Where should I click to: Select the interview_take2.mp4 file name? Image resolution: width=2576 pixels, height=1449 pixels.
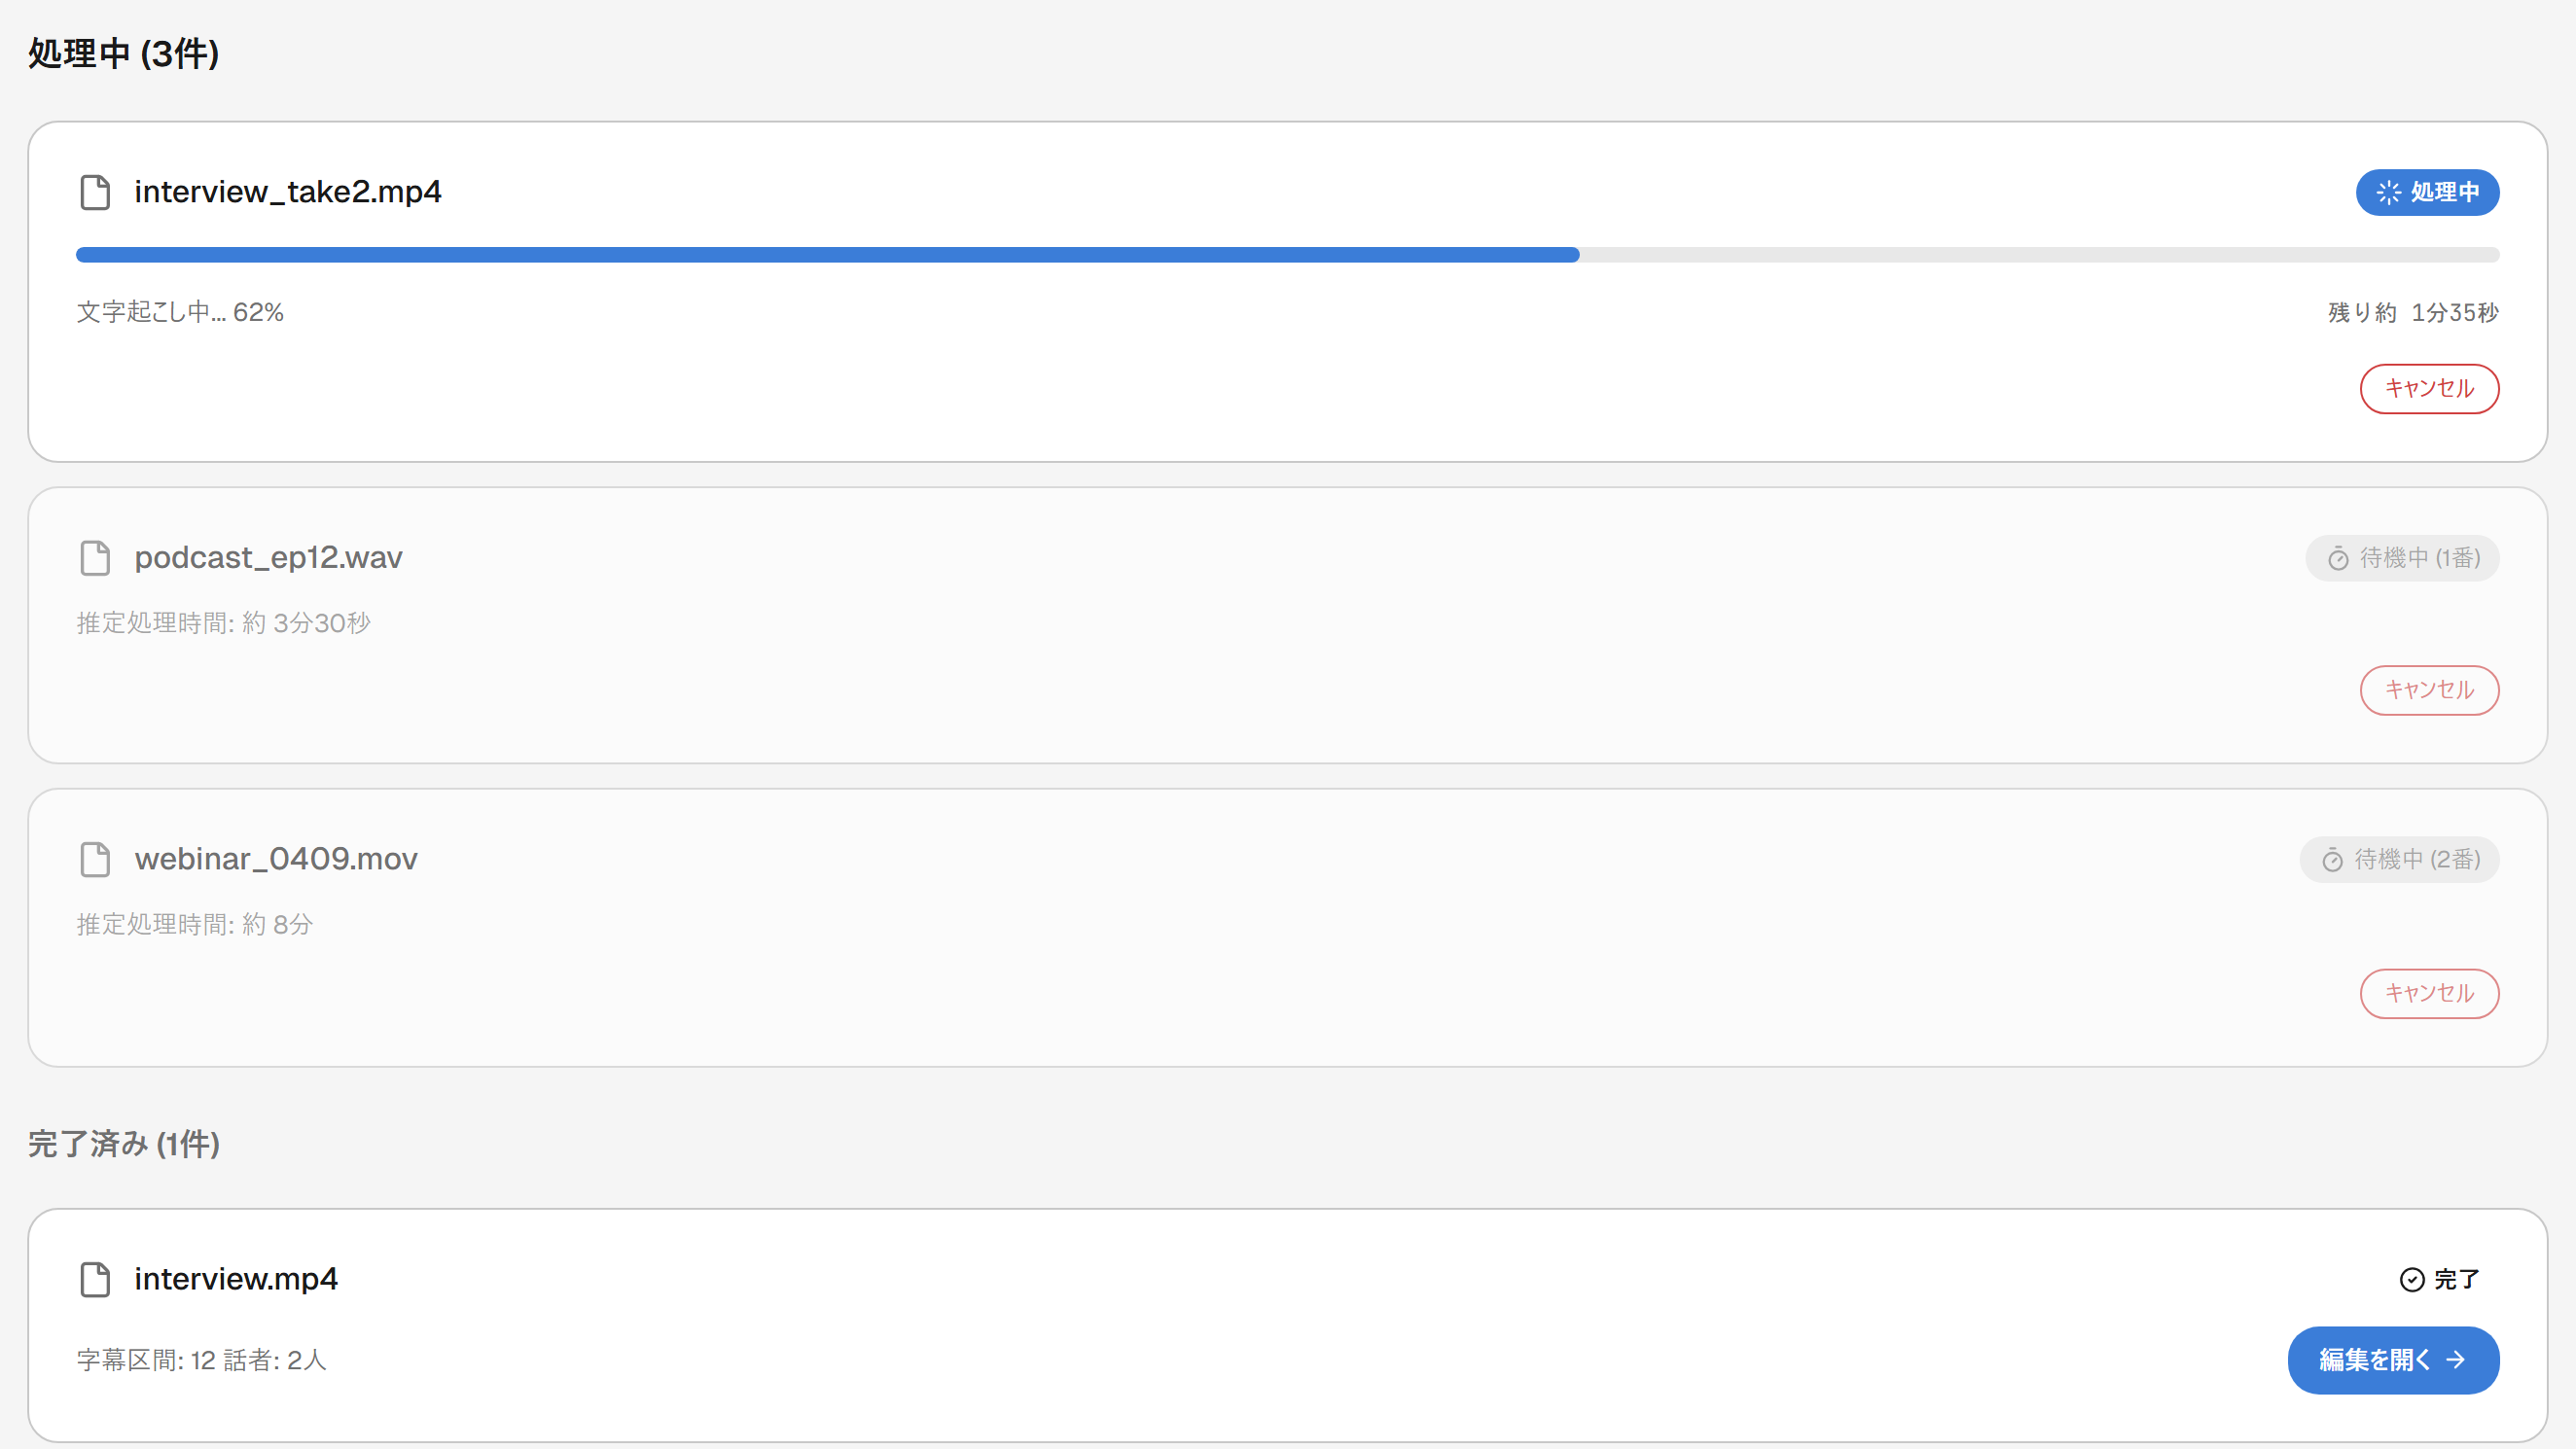tap(288, 192)
